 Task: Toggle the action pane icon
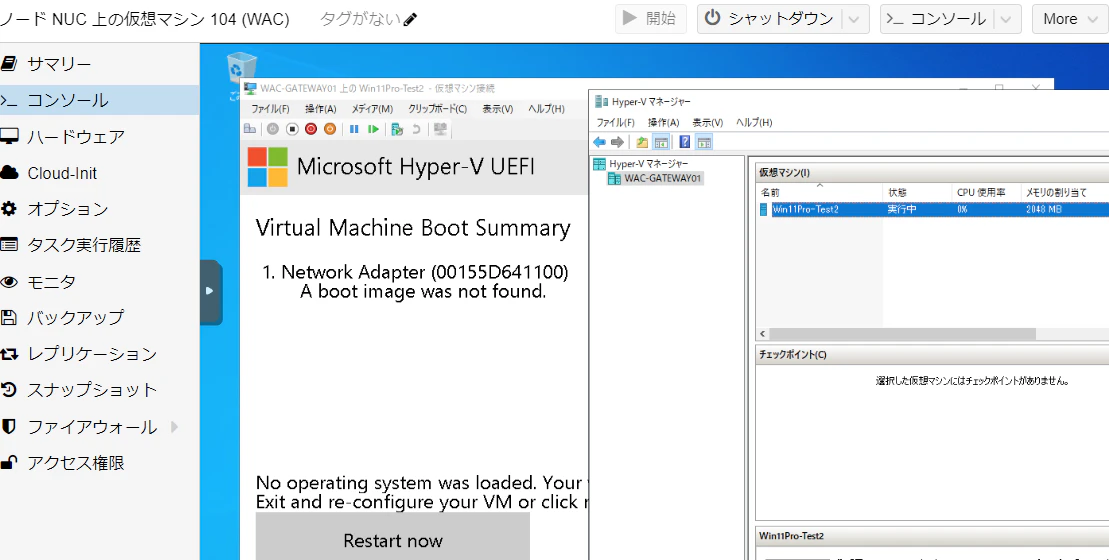[704, 142]
